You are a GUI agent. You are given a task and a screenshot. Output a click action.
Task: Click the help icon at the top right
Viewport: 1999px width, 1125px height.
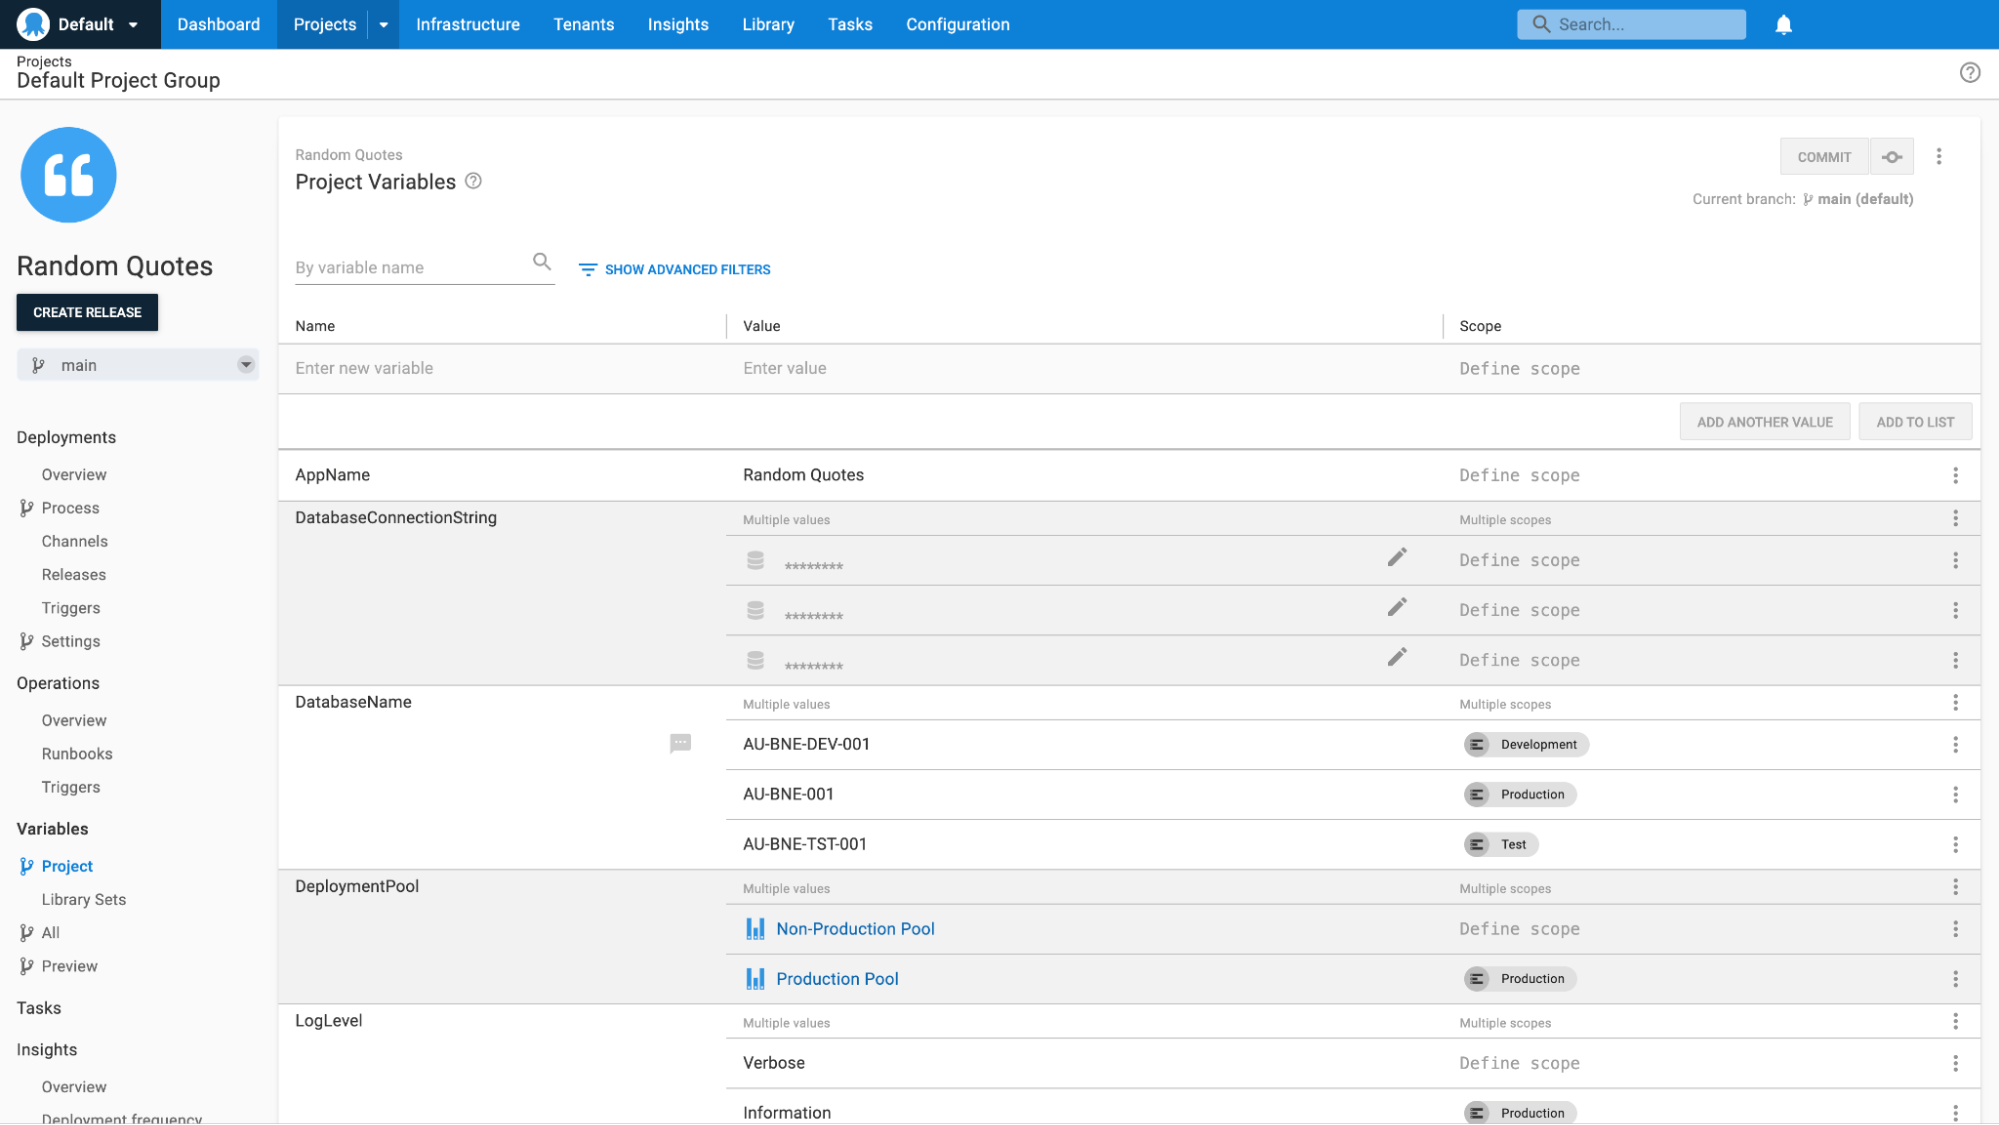(x=1969, y=72)
